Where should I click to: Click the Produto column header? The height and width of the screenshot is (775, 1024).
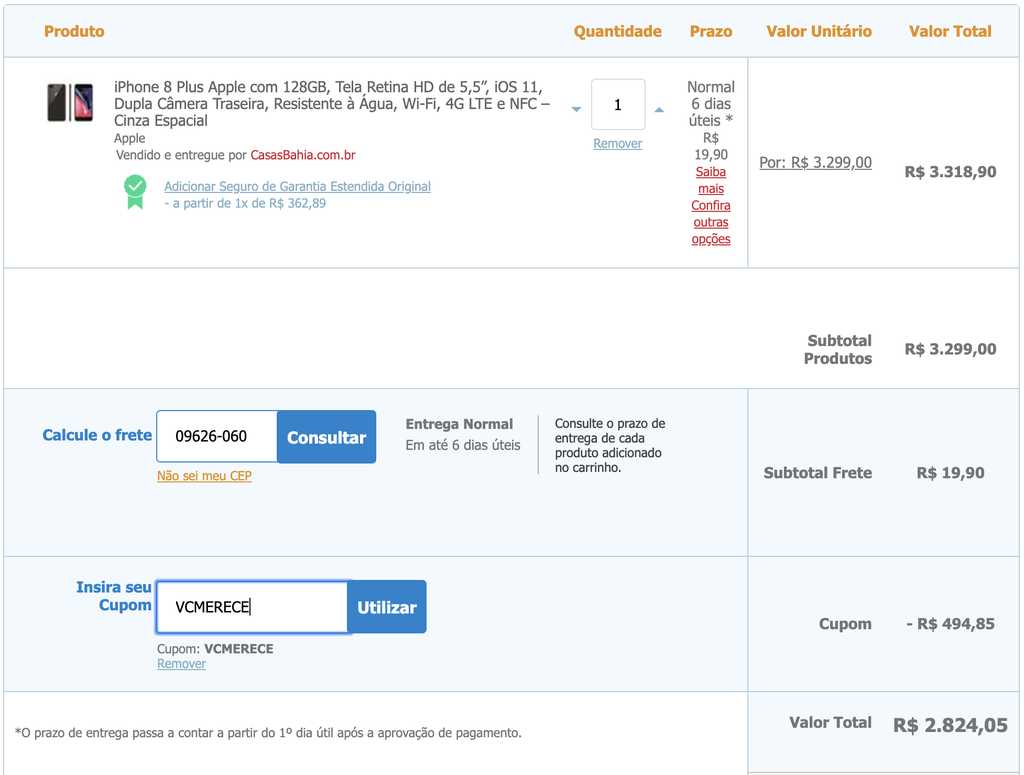pos(74,31)
